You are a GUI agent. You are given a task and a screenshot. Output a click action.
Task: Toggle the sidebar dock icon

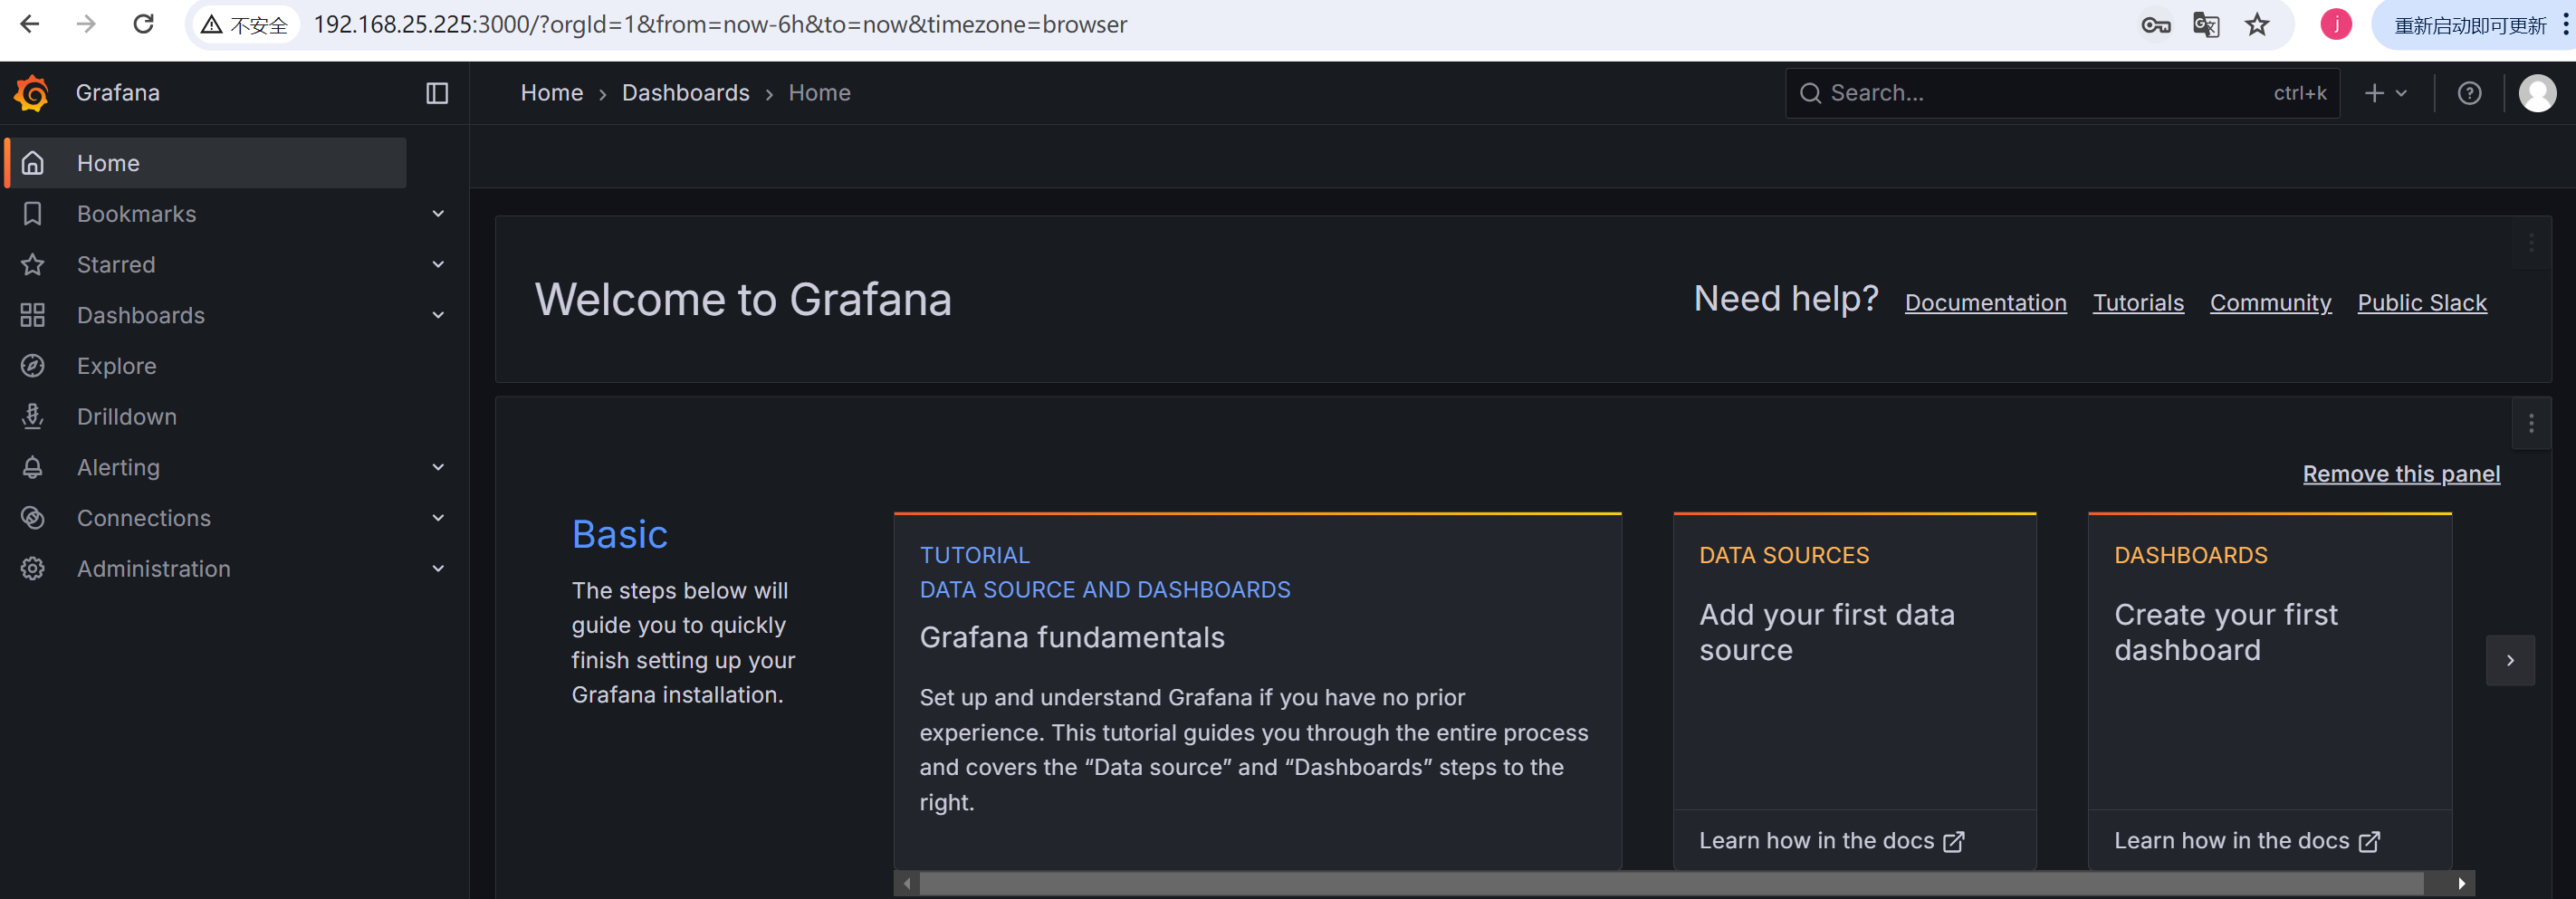437,93
